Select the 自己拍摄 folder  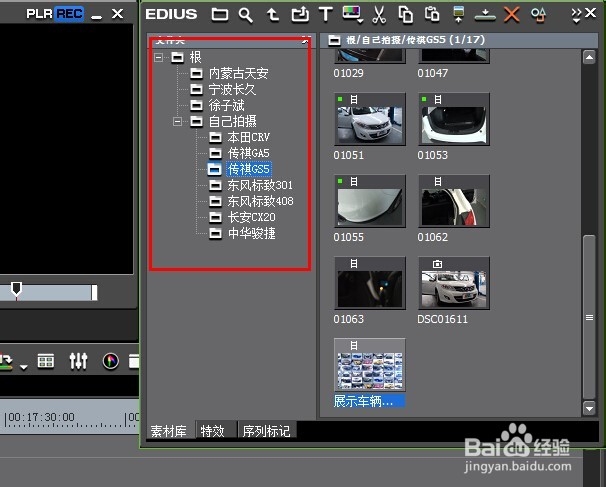pyautogui.click(x=233, y=121)
